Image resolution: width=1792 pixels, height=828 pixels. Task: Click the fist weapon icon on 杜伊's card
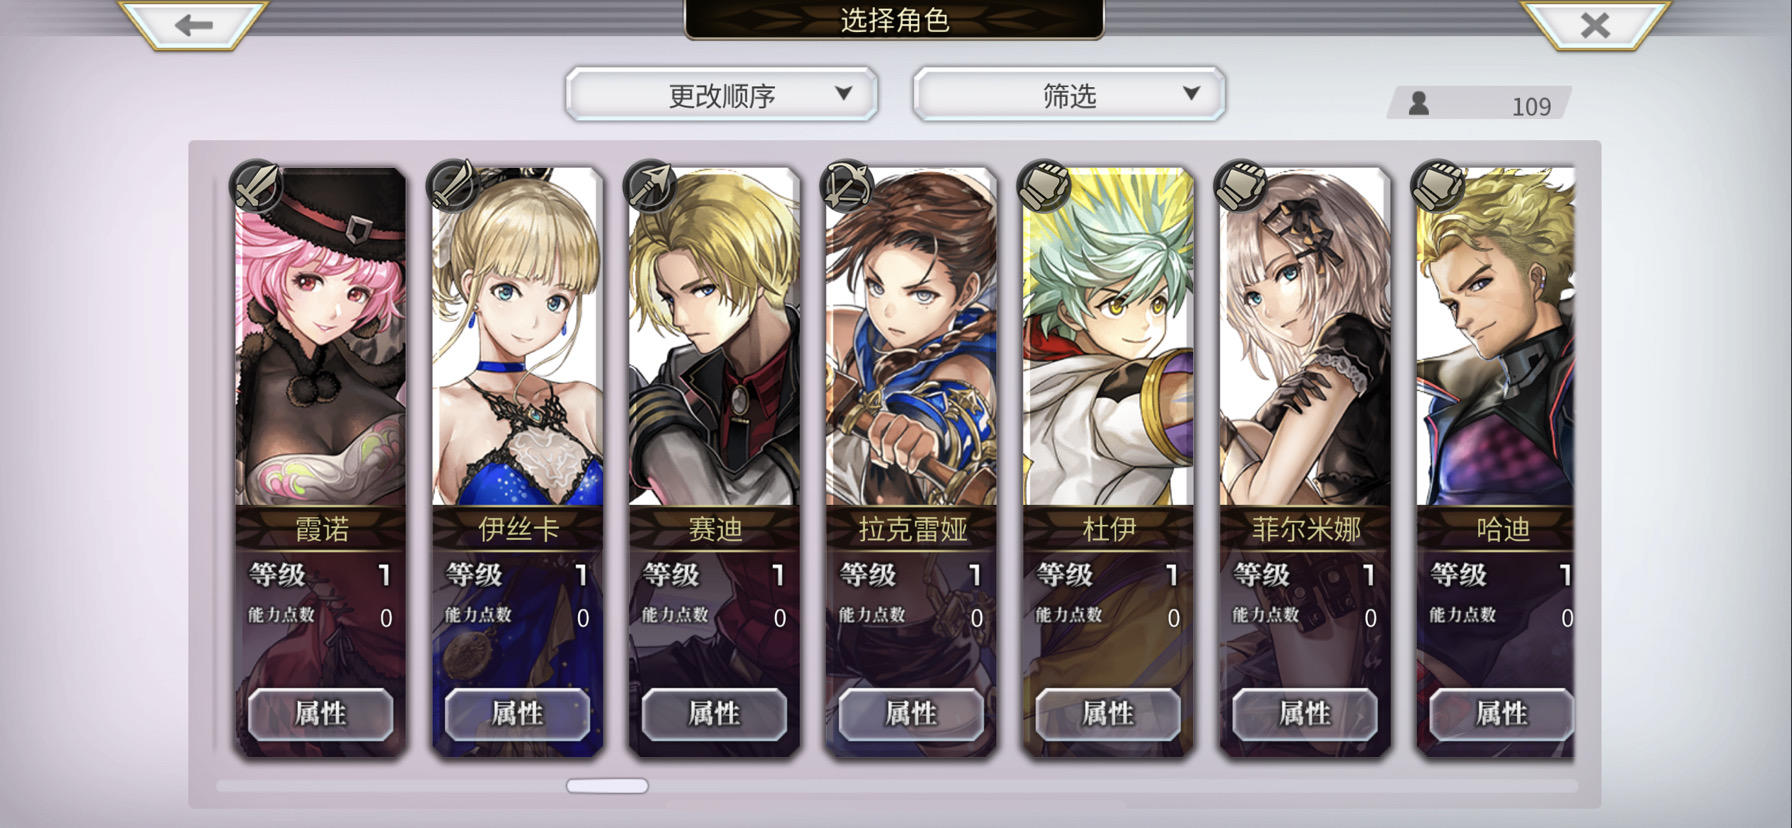coord(1044,186)
